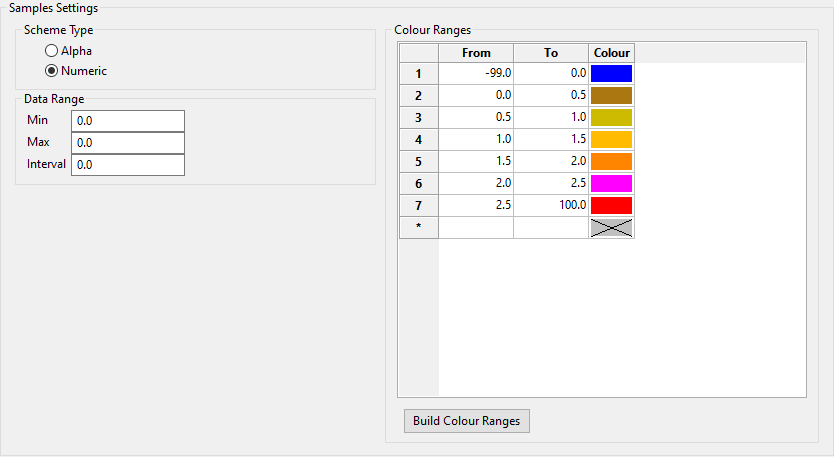Click the Max data range field

128,142
